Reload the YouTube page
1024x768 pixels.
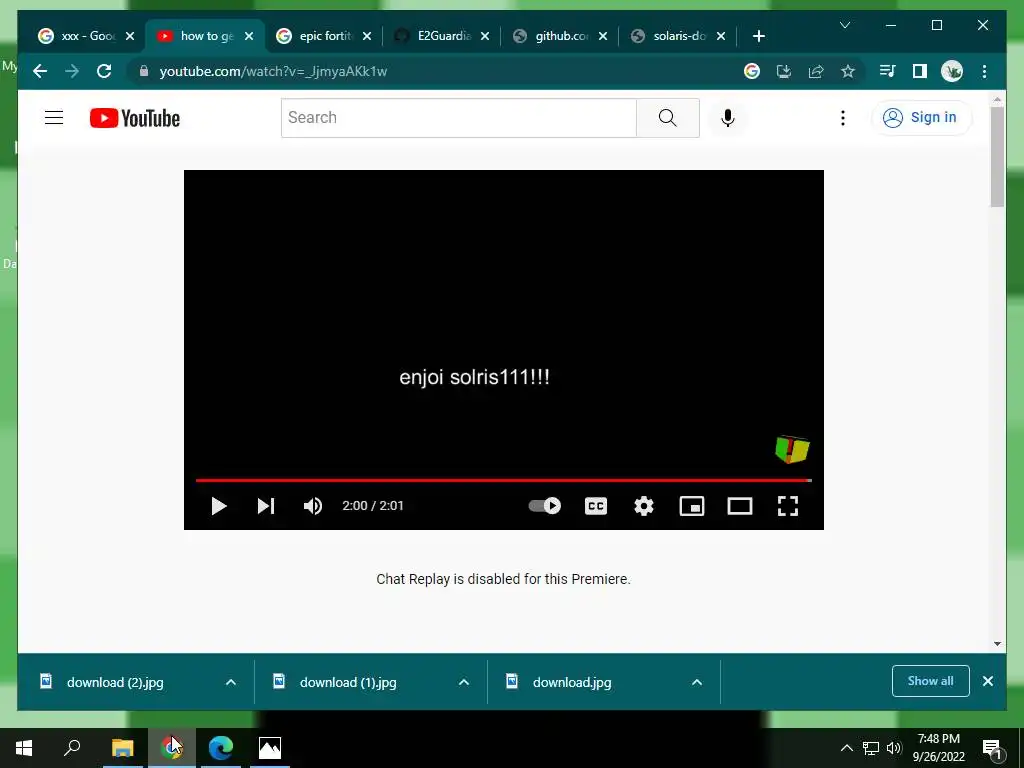point(104,71)
